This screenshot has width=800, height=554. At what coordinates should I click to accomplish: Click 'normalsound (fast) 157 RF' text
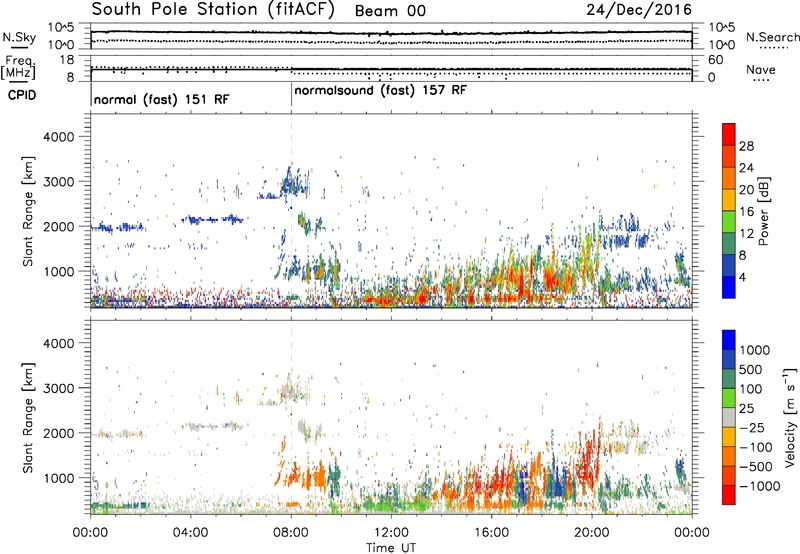click(381, 90)
